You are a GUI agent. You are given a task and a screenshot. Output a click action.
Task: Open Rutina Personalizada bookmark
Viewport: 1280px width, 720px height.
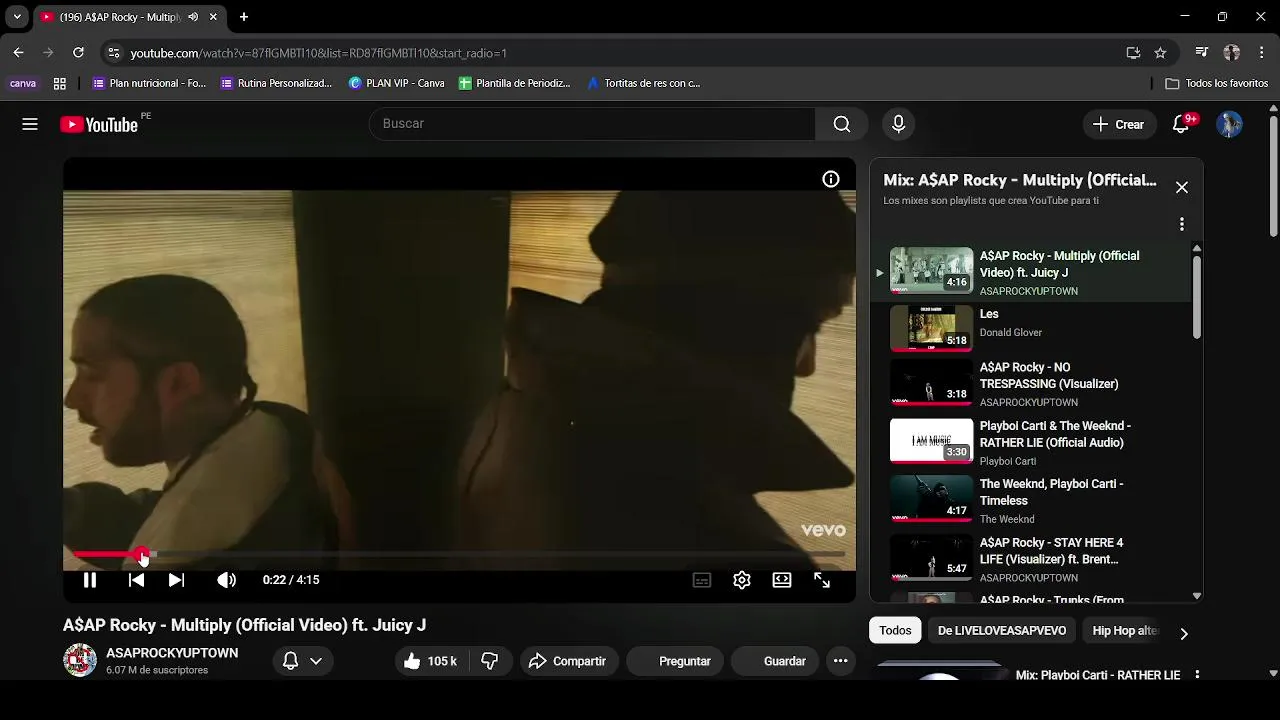click(x=277, y=84)
